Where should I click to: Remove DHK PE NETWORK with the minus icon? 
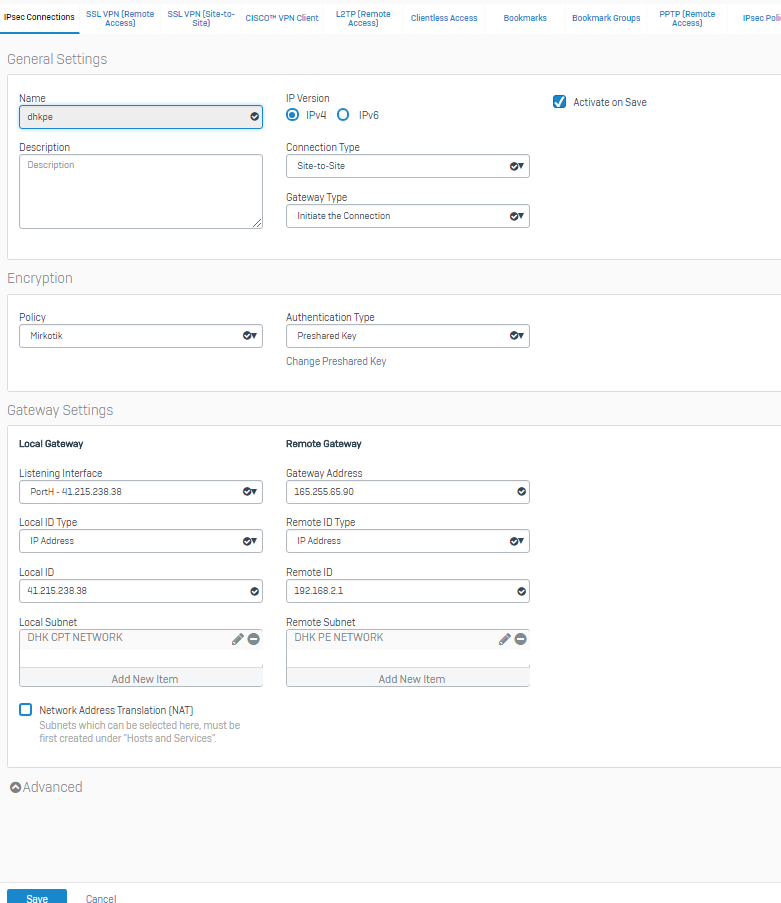coord(521,639)
